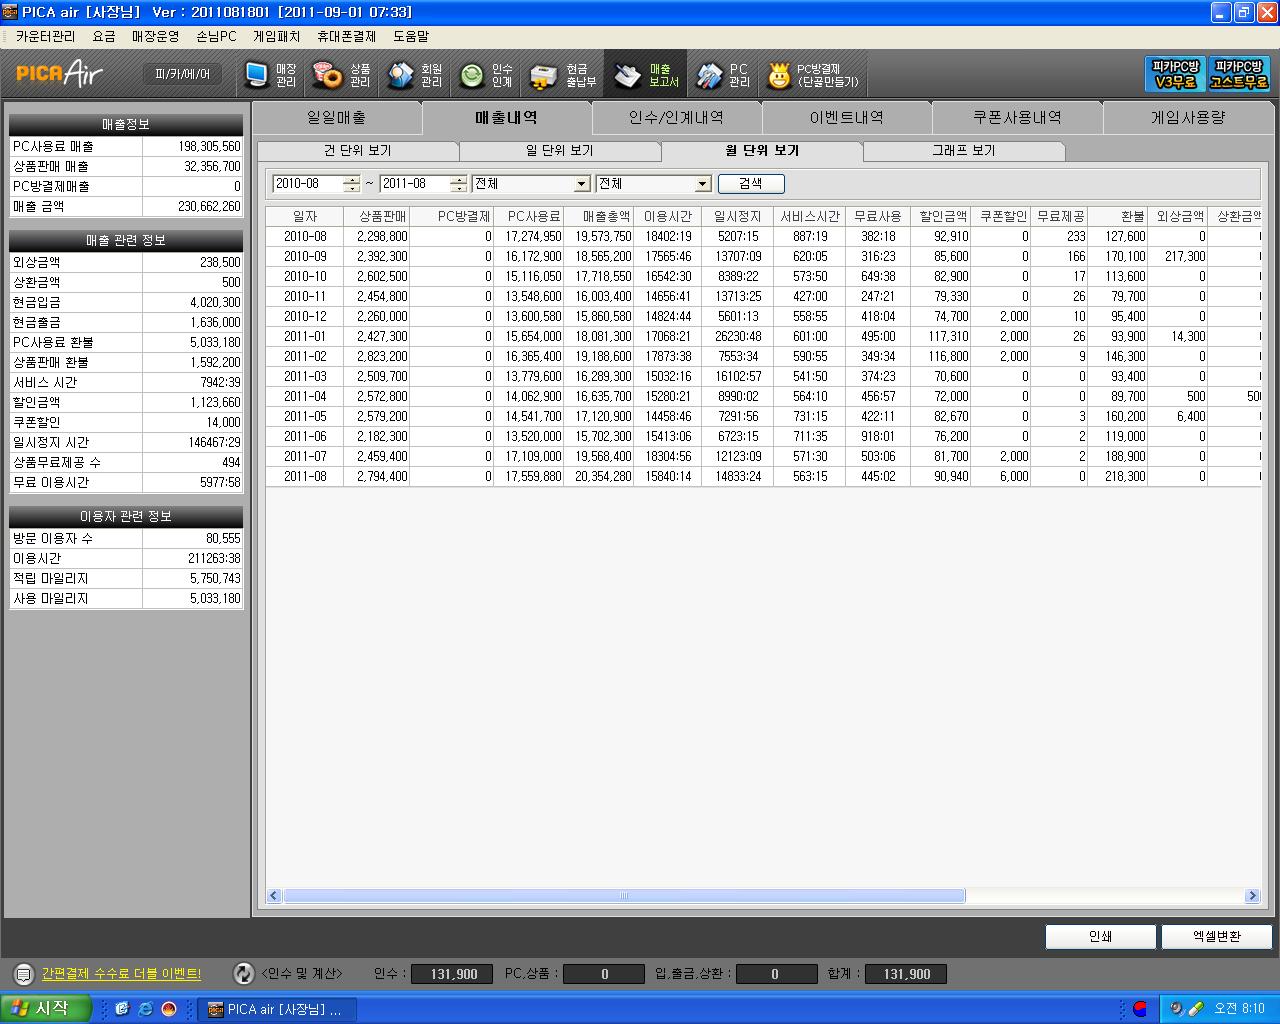The width and height of the screenshot is (1280, 1024).
Task: Click the 피카PC방 V3무료 banner
Action: (x=1176, y=74)
